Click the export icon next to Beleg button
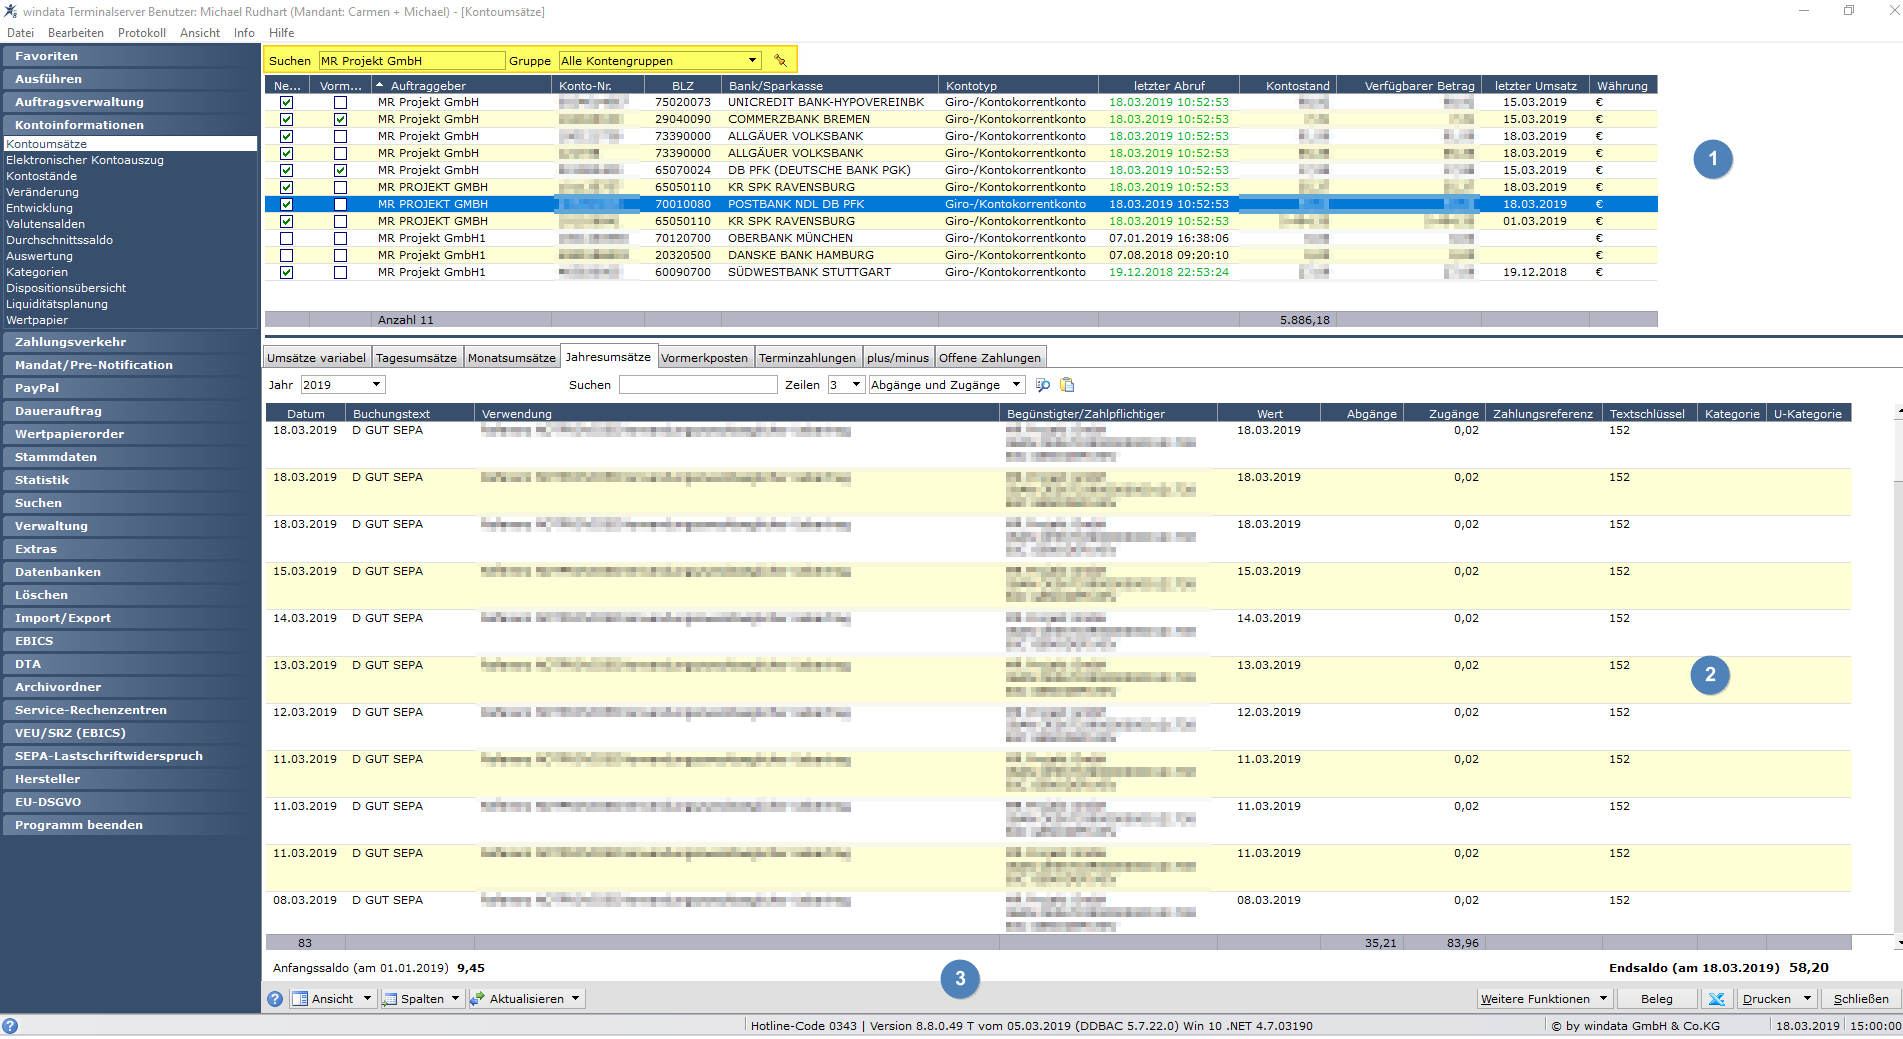This screenshot has width=1903, height=1039. 1716,999
